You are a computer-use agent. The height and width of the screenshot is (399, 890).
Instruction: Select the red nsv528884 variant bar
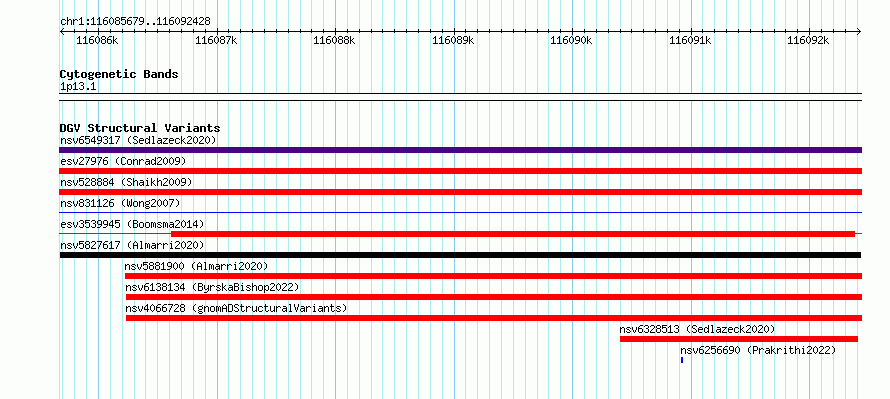[460, 192]
